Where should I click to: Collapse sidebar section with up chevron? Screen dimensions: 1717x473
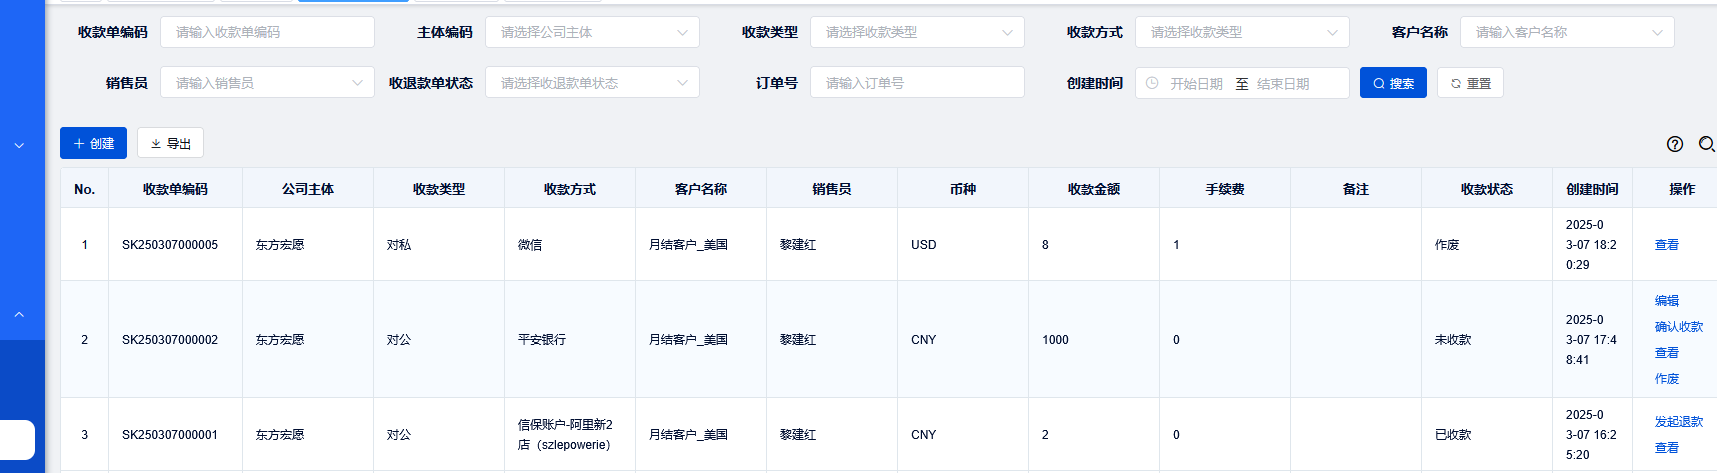pos(19,314)
